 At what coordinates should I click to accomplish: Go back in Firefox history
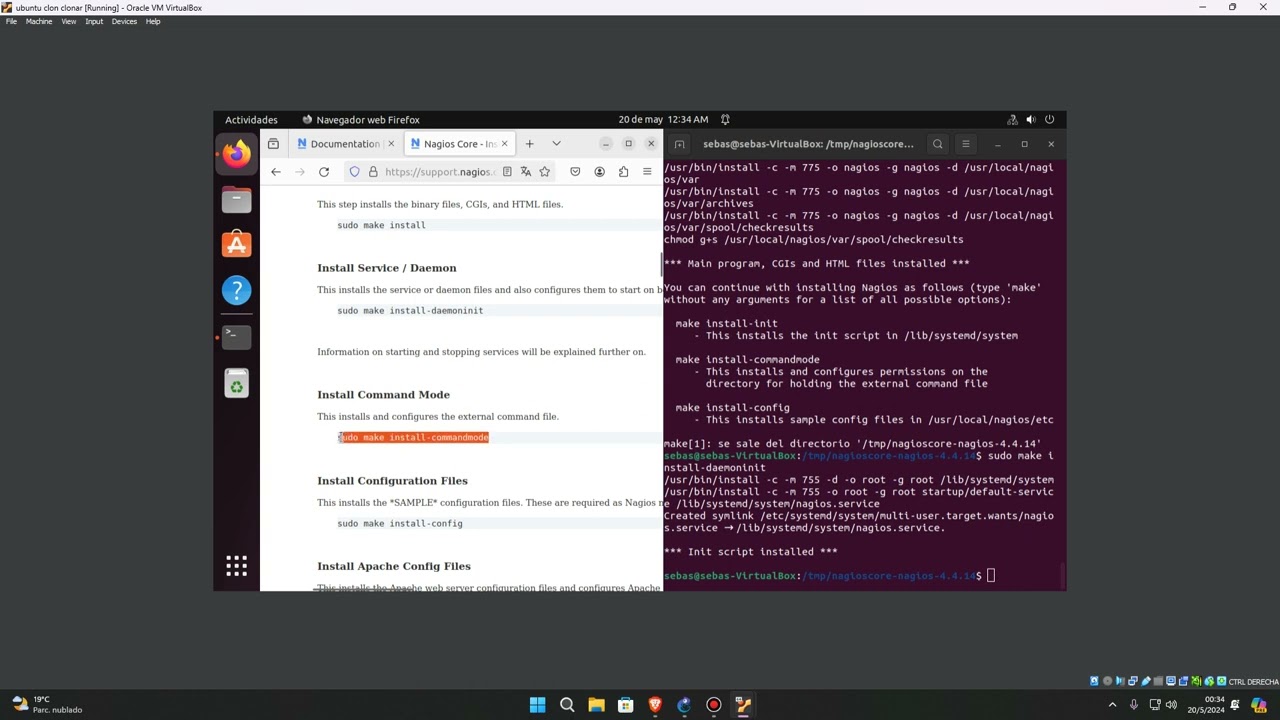coord(276,172)
